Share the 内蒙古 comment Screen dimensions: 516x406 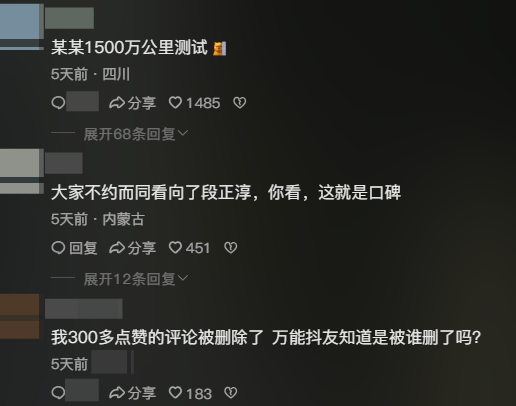[x=133, y=248]
